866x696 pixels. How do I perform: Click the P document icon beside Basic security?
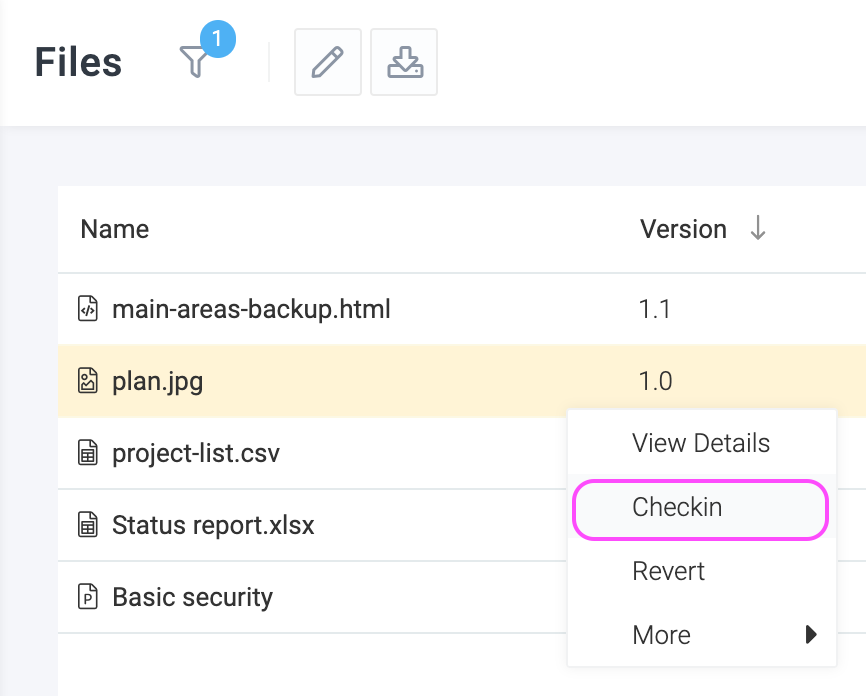87,597
